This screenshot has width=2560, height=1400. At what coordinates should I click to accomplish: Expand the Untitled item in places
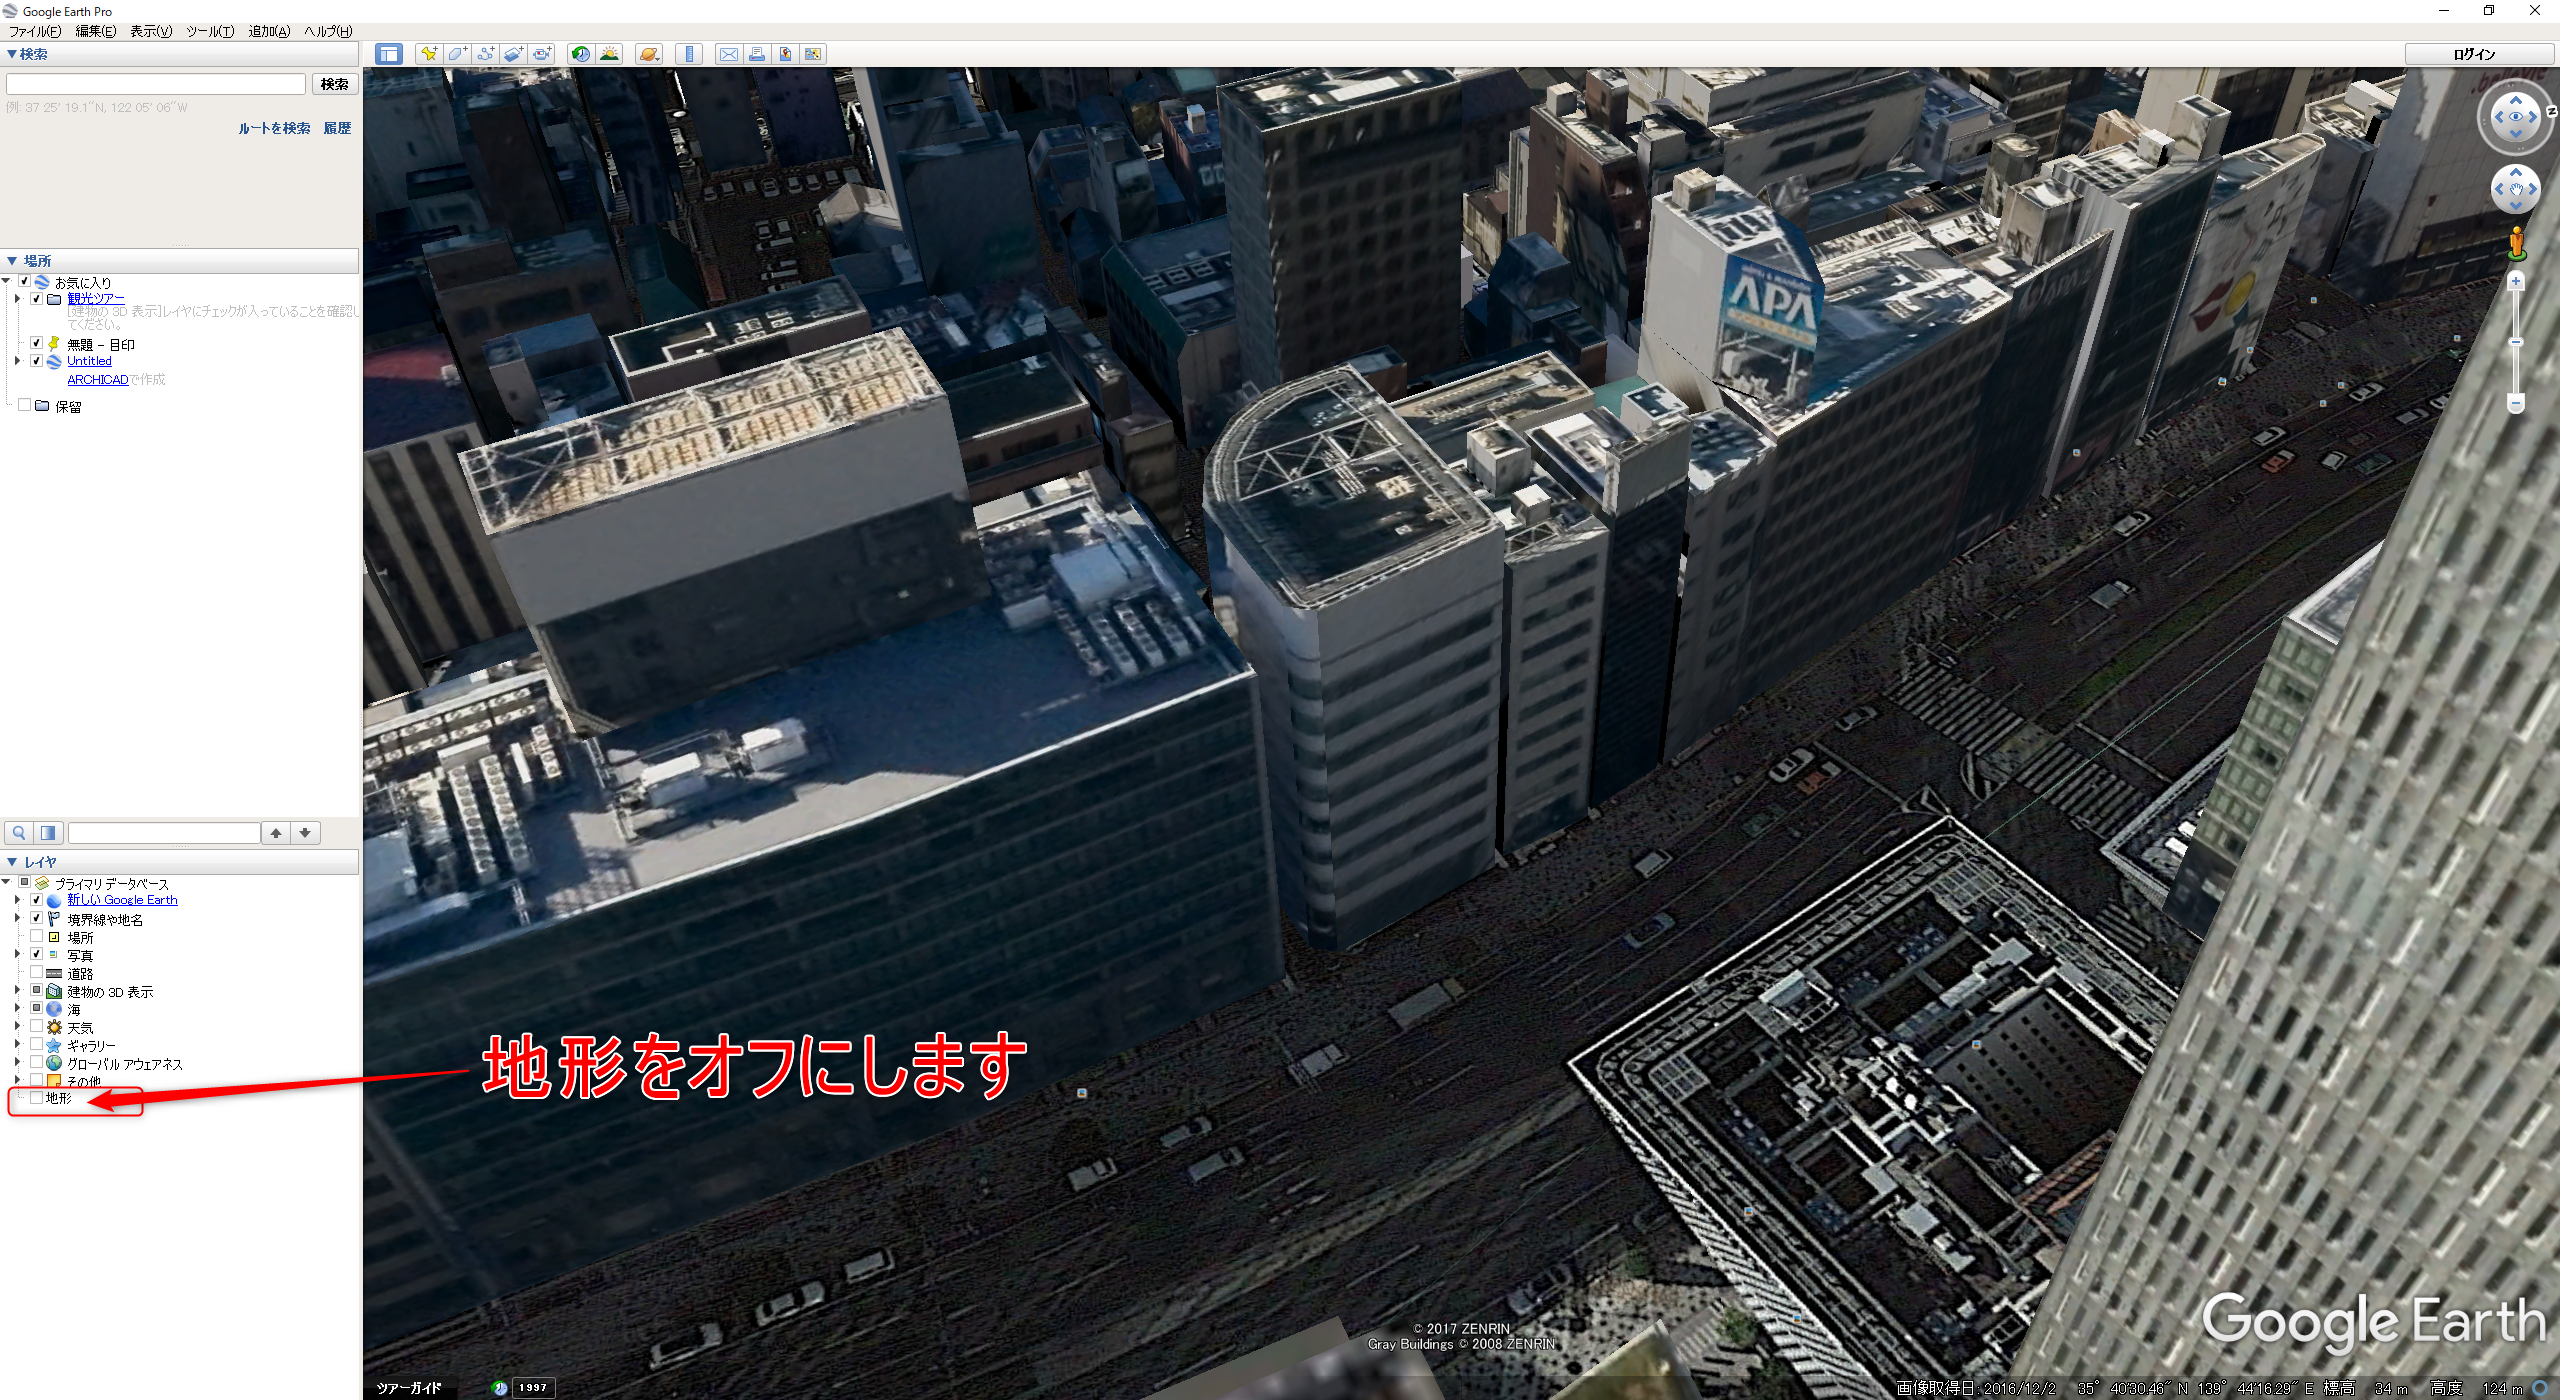pyautogui.click(x=17, y=361)
